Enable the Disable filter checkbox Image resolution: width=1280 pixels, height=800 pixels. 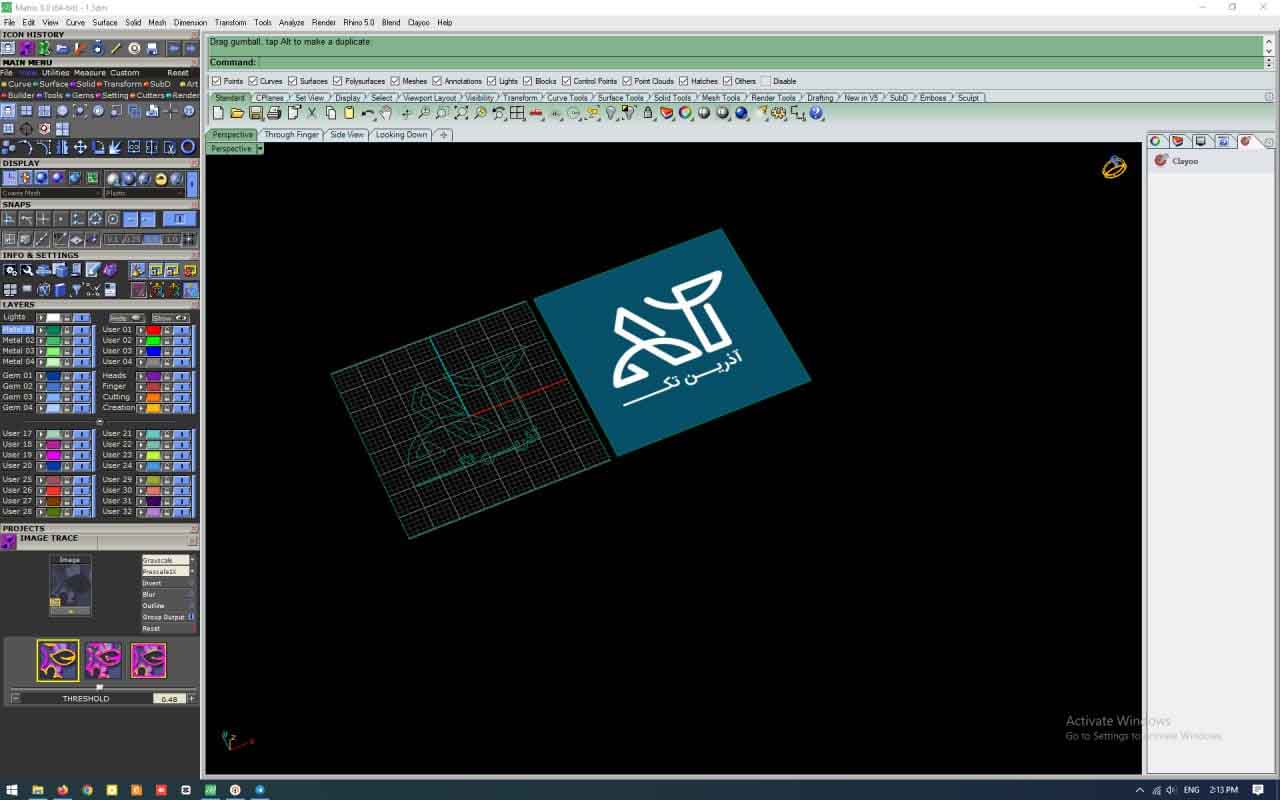[x=766, y=81]
